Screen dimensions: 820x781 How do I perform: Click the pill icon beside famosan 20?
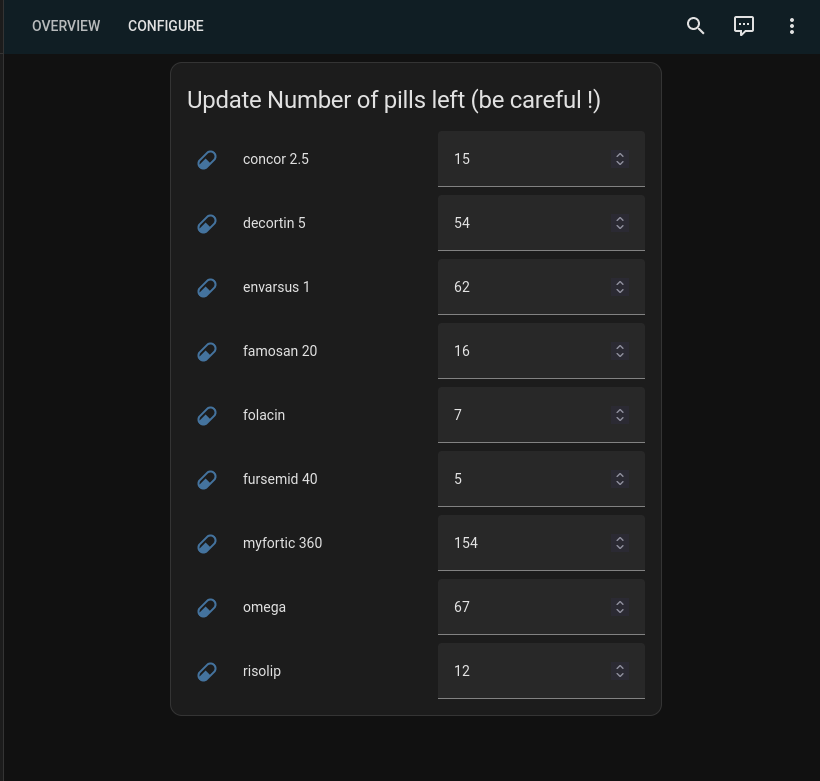click(207, 351)
